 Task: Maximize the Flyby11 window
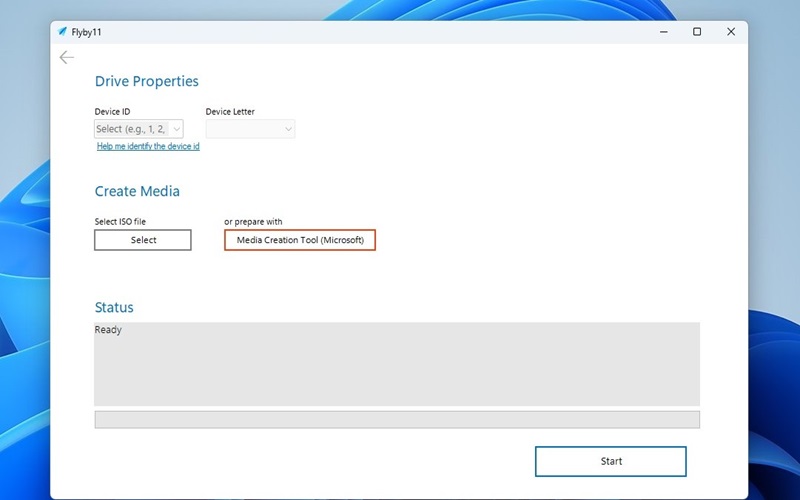point(697,32)
